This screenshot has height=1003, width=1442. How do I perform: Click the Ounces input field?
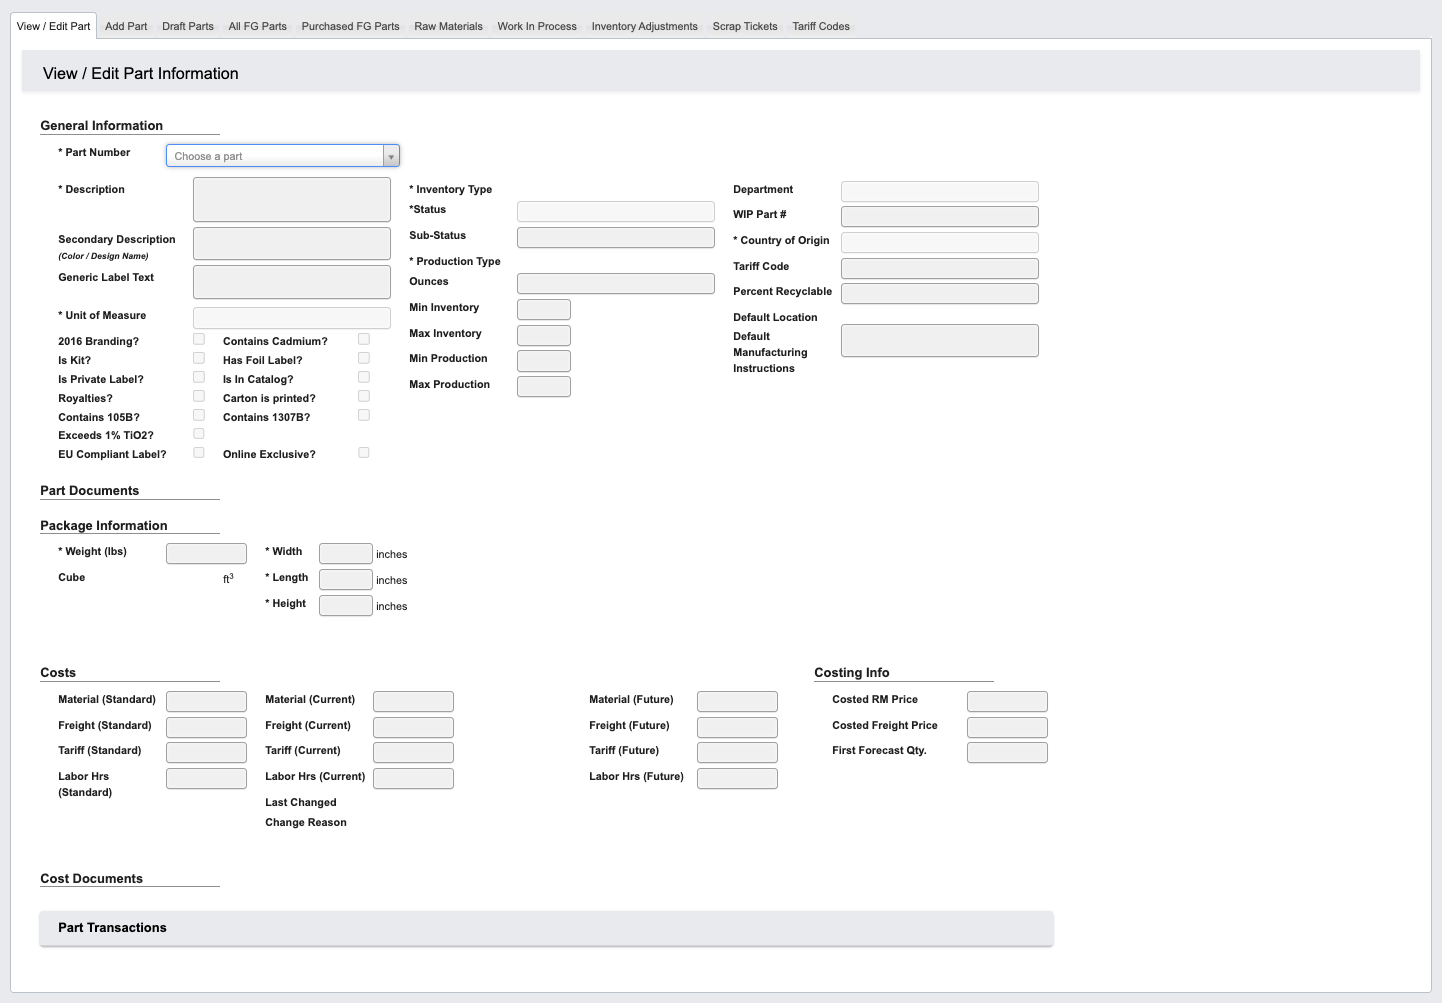pyautogui.click(x=616, y=283)
